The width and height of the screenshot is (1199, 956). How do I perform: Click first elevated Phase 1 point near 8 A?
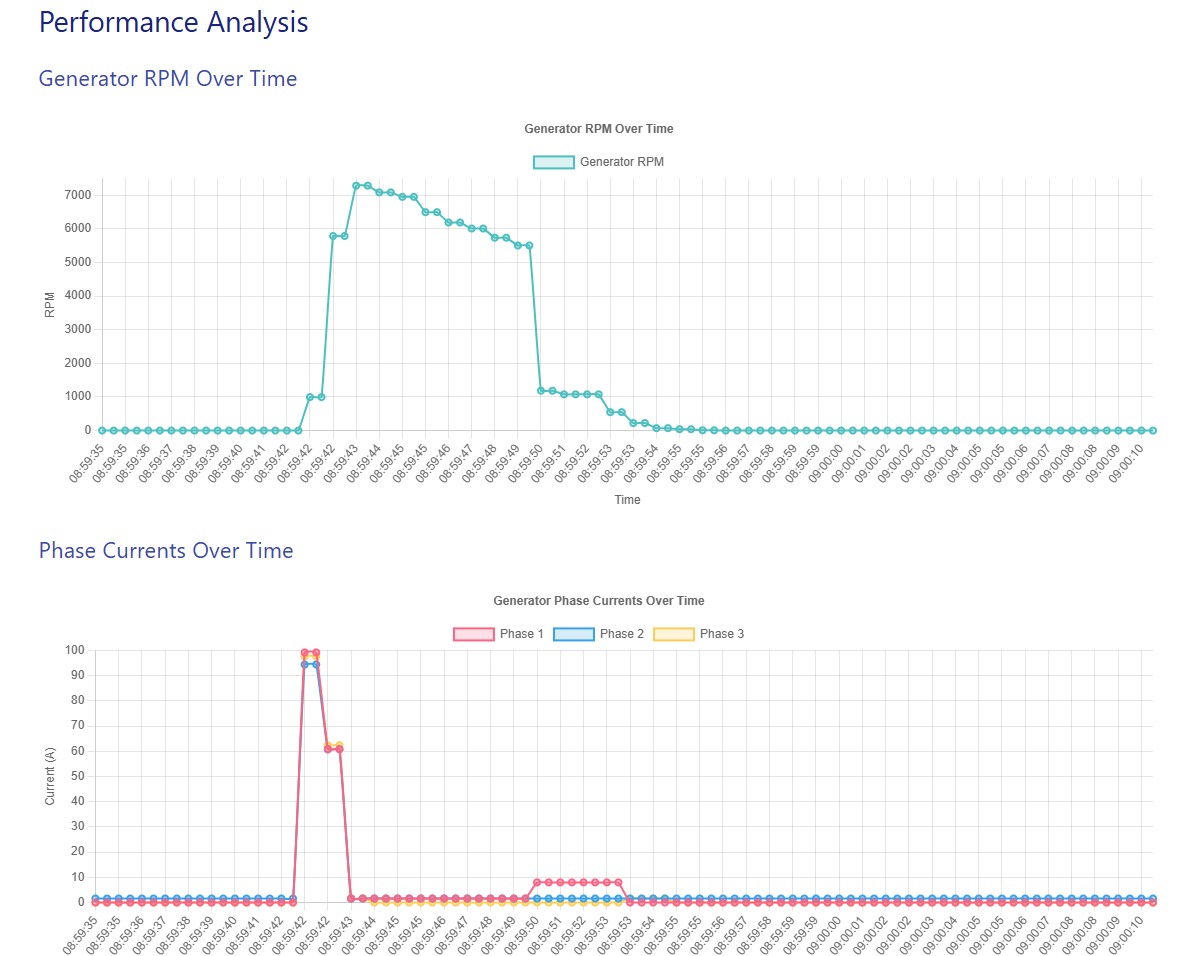[x=537, y=882]
